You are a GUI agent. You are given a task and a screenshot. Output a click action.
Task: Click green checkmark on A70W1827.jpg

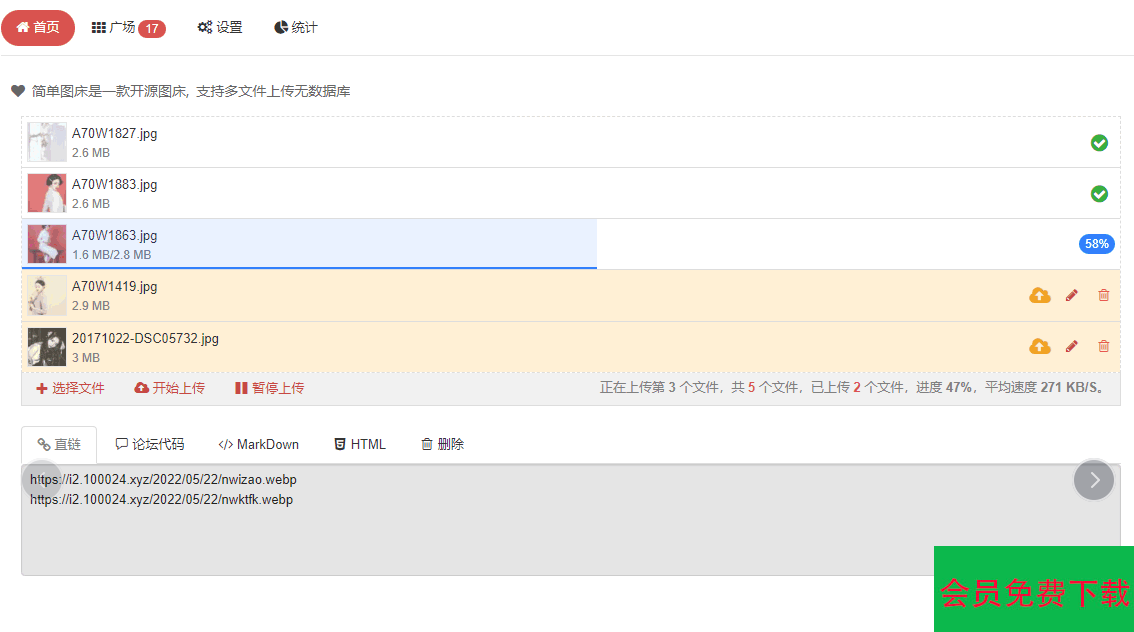click(x=1099, y=143)
